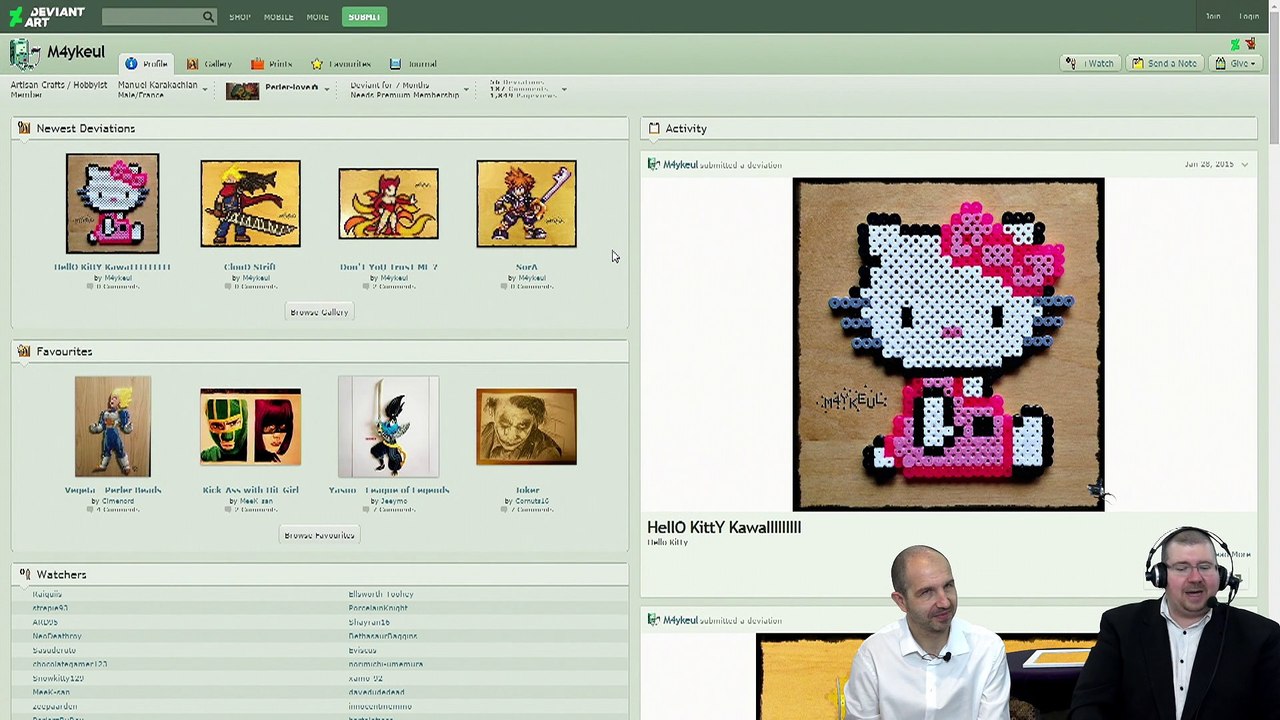
Task: Open the large Hello Kitty activity image
Action: (948, 344)
